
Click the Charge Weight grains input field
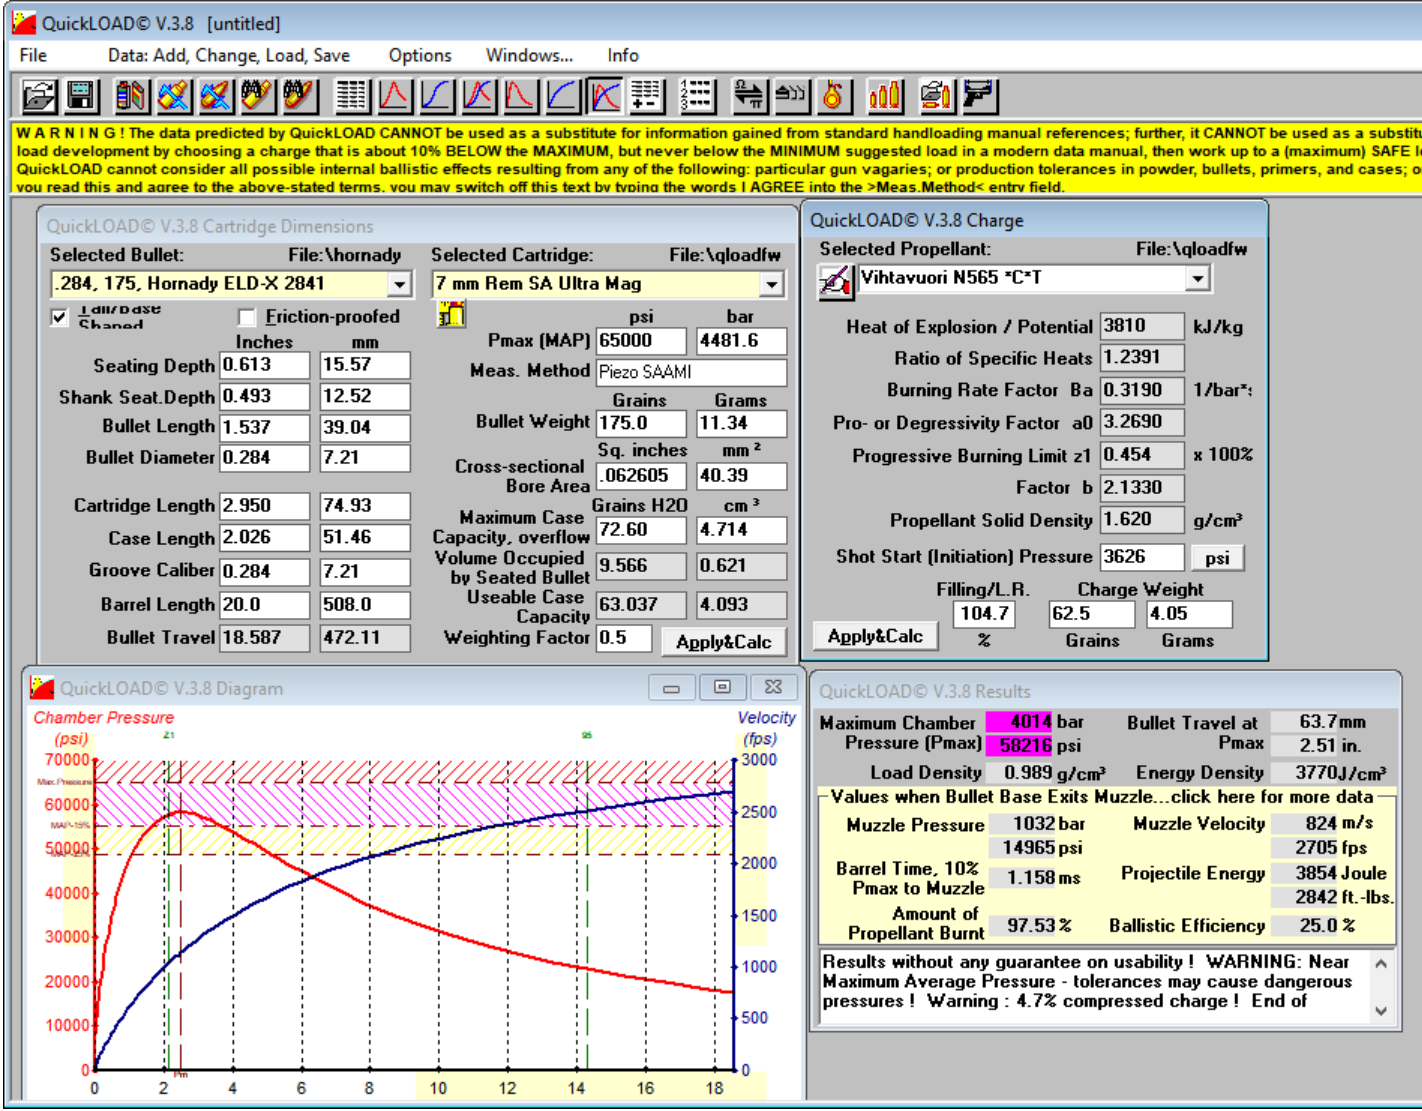[x=1090, y=614]
